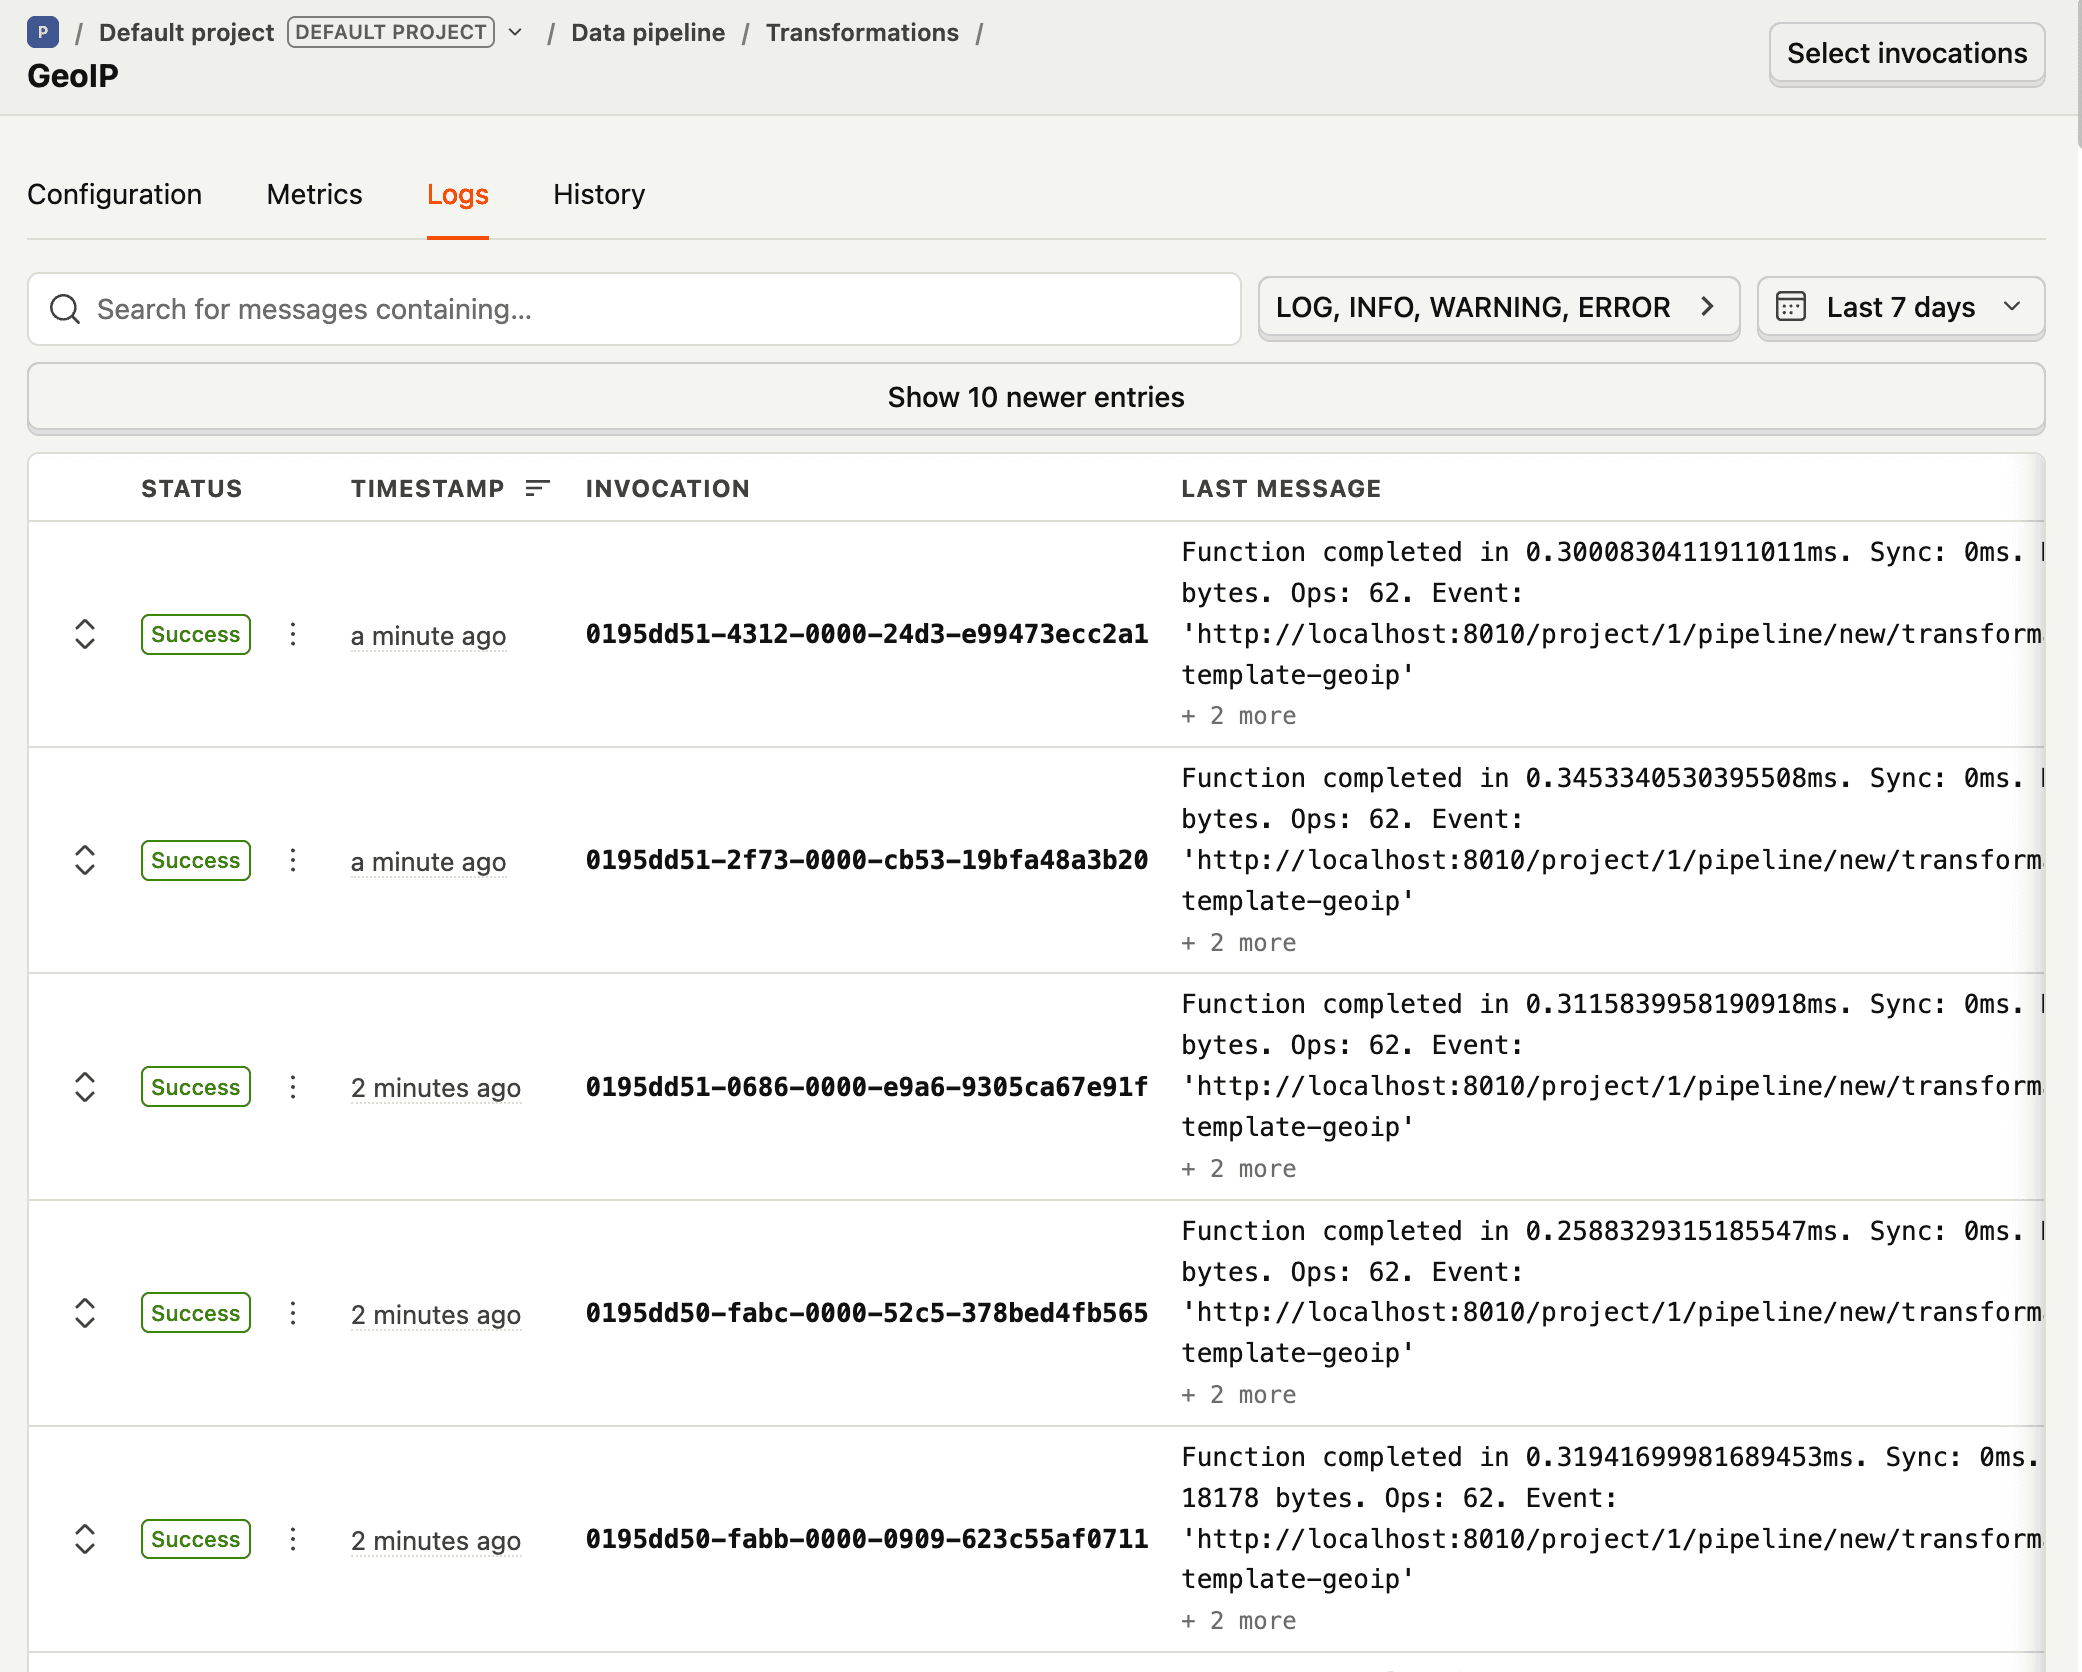Viewport: 2082px width, 1672px height.
Task: Focus the message search field
Action: pyautogui.click(x=634, y=309)
